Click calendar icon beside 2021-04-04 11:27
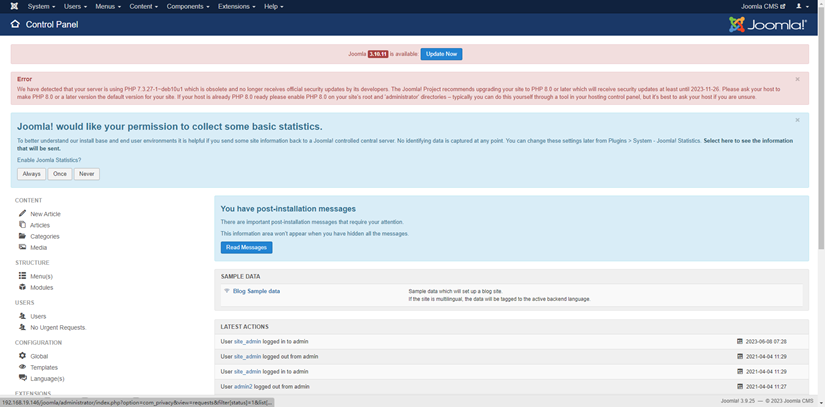The image size is (825, 407). 740,386
